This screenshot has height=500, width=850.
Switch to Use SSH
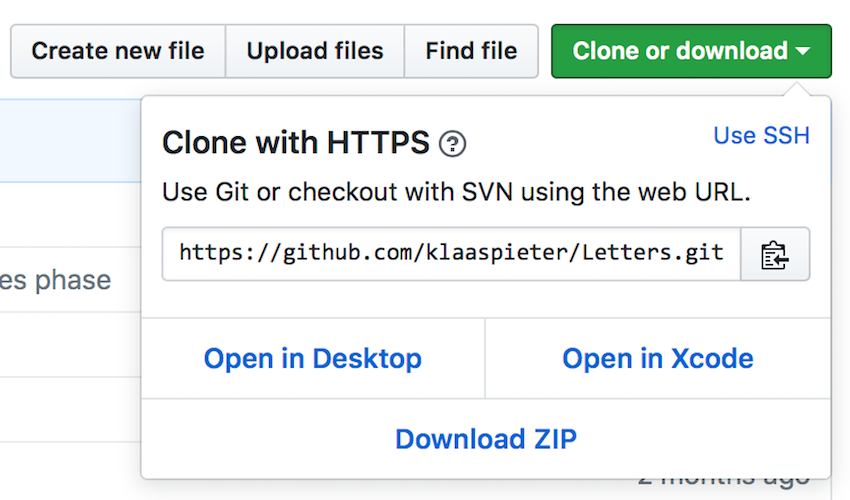[761, 135]
